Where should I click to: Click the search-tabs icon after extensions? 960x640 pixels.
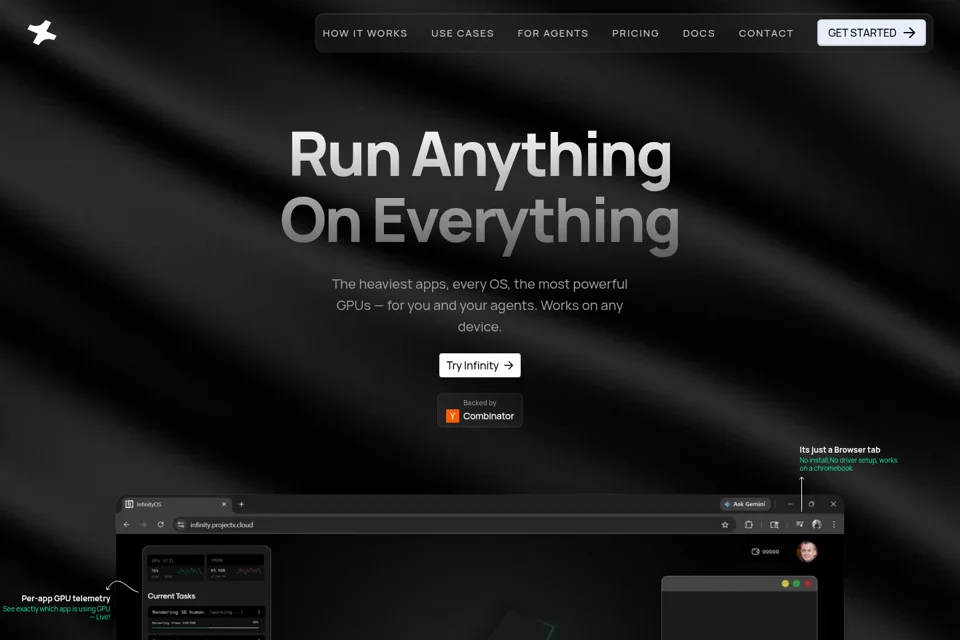pyautogui.click(x=774, y=524)
